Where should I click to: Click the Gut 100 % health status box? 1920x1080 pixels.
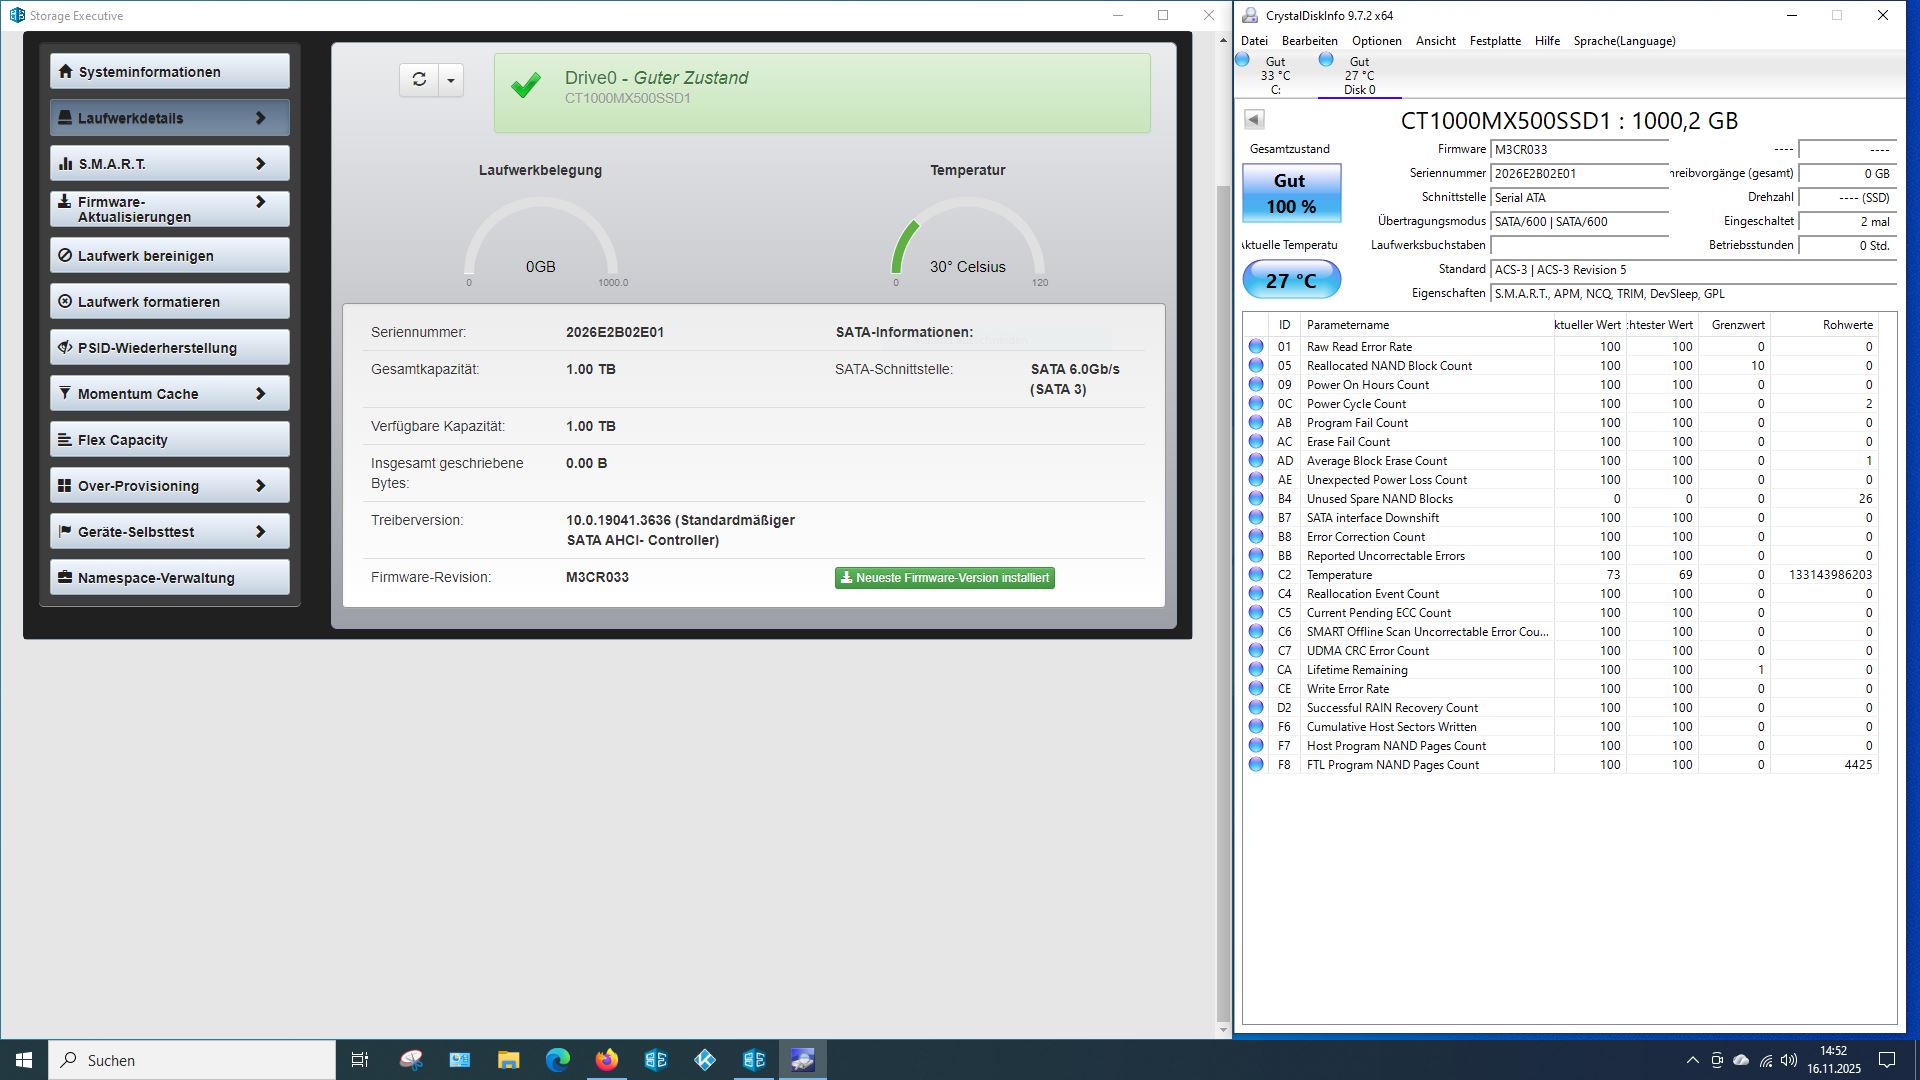1291,193
